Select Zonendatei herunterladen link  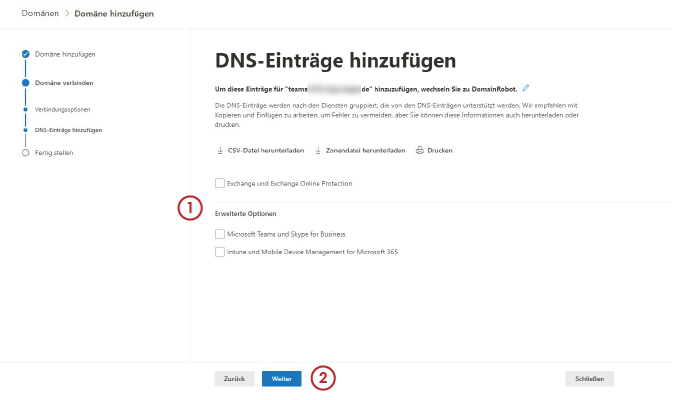(x=365, y=151)
